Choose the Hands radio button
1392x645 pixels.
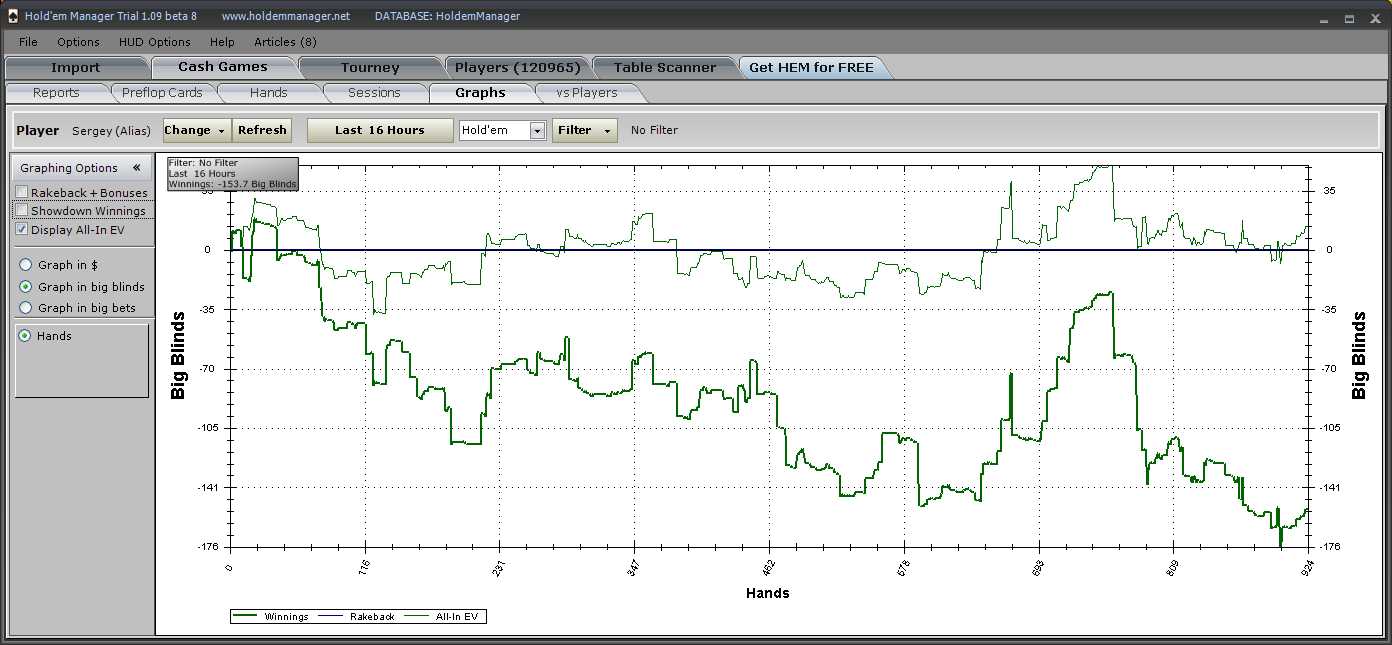(x=25, y=336)
